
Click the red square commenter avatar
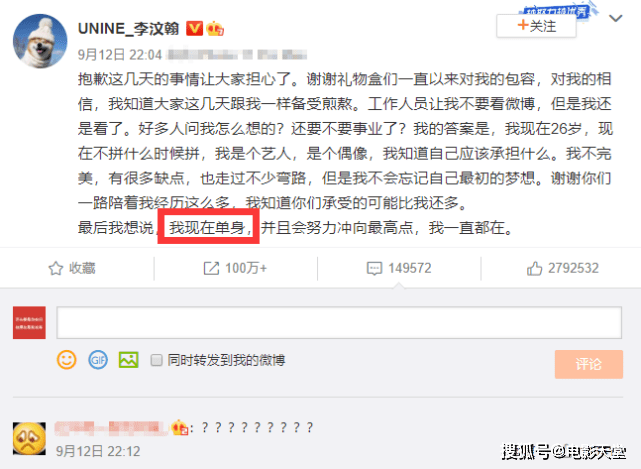point(29,323)
